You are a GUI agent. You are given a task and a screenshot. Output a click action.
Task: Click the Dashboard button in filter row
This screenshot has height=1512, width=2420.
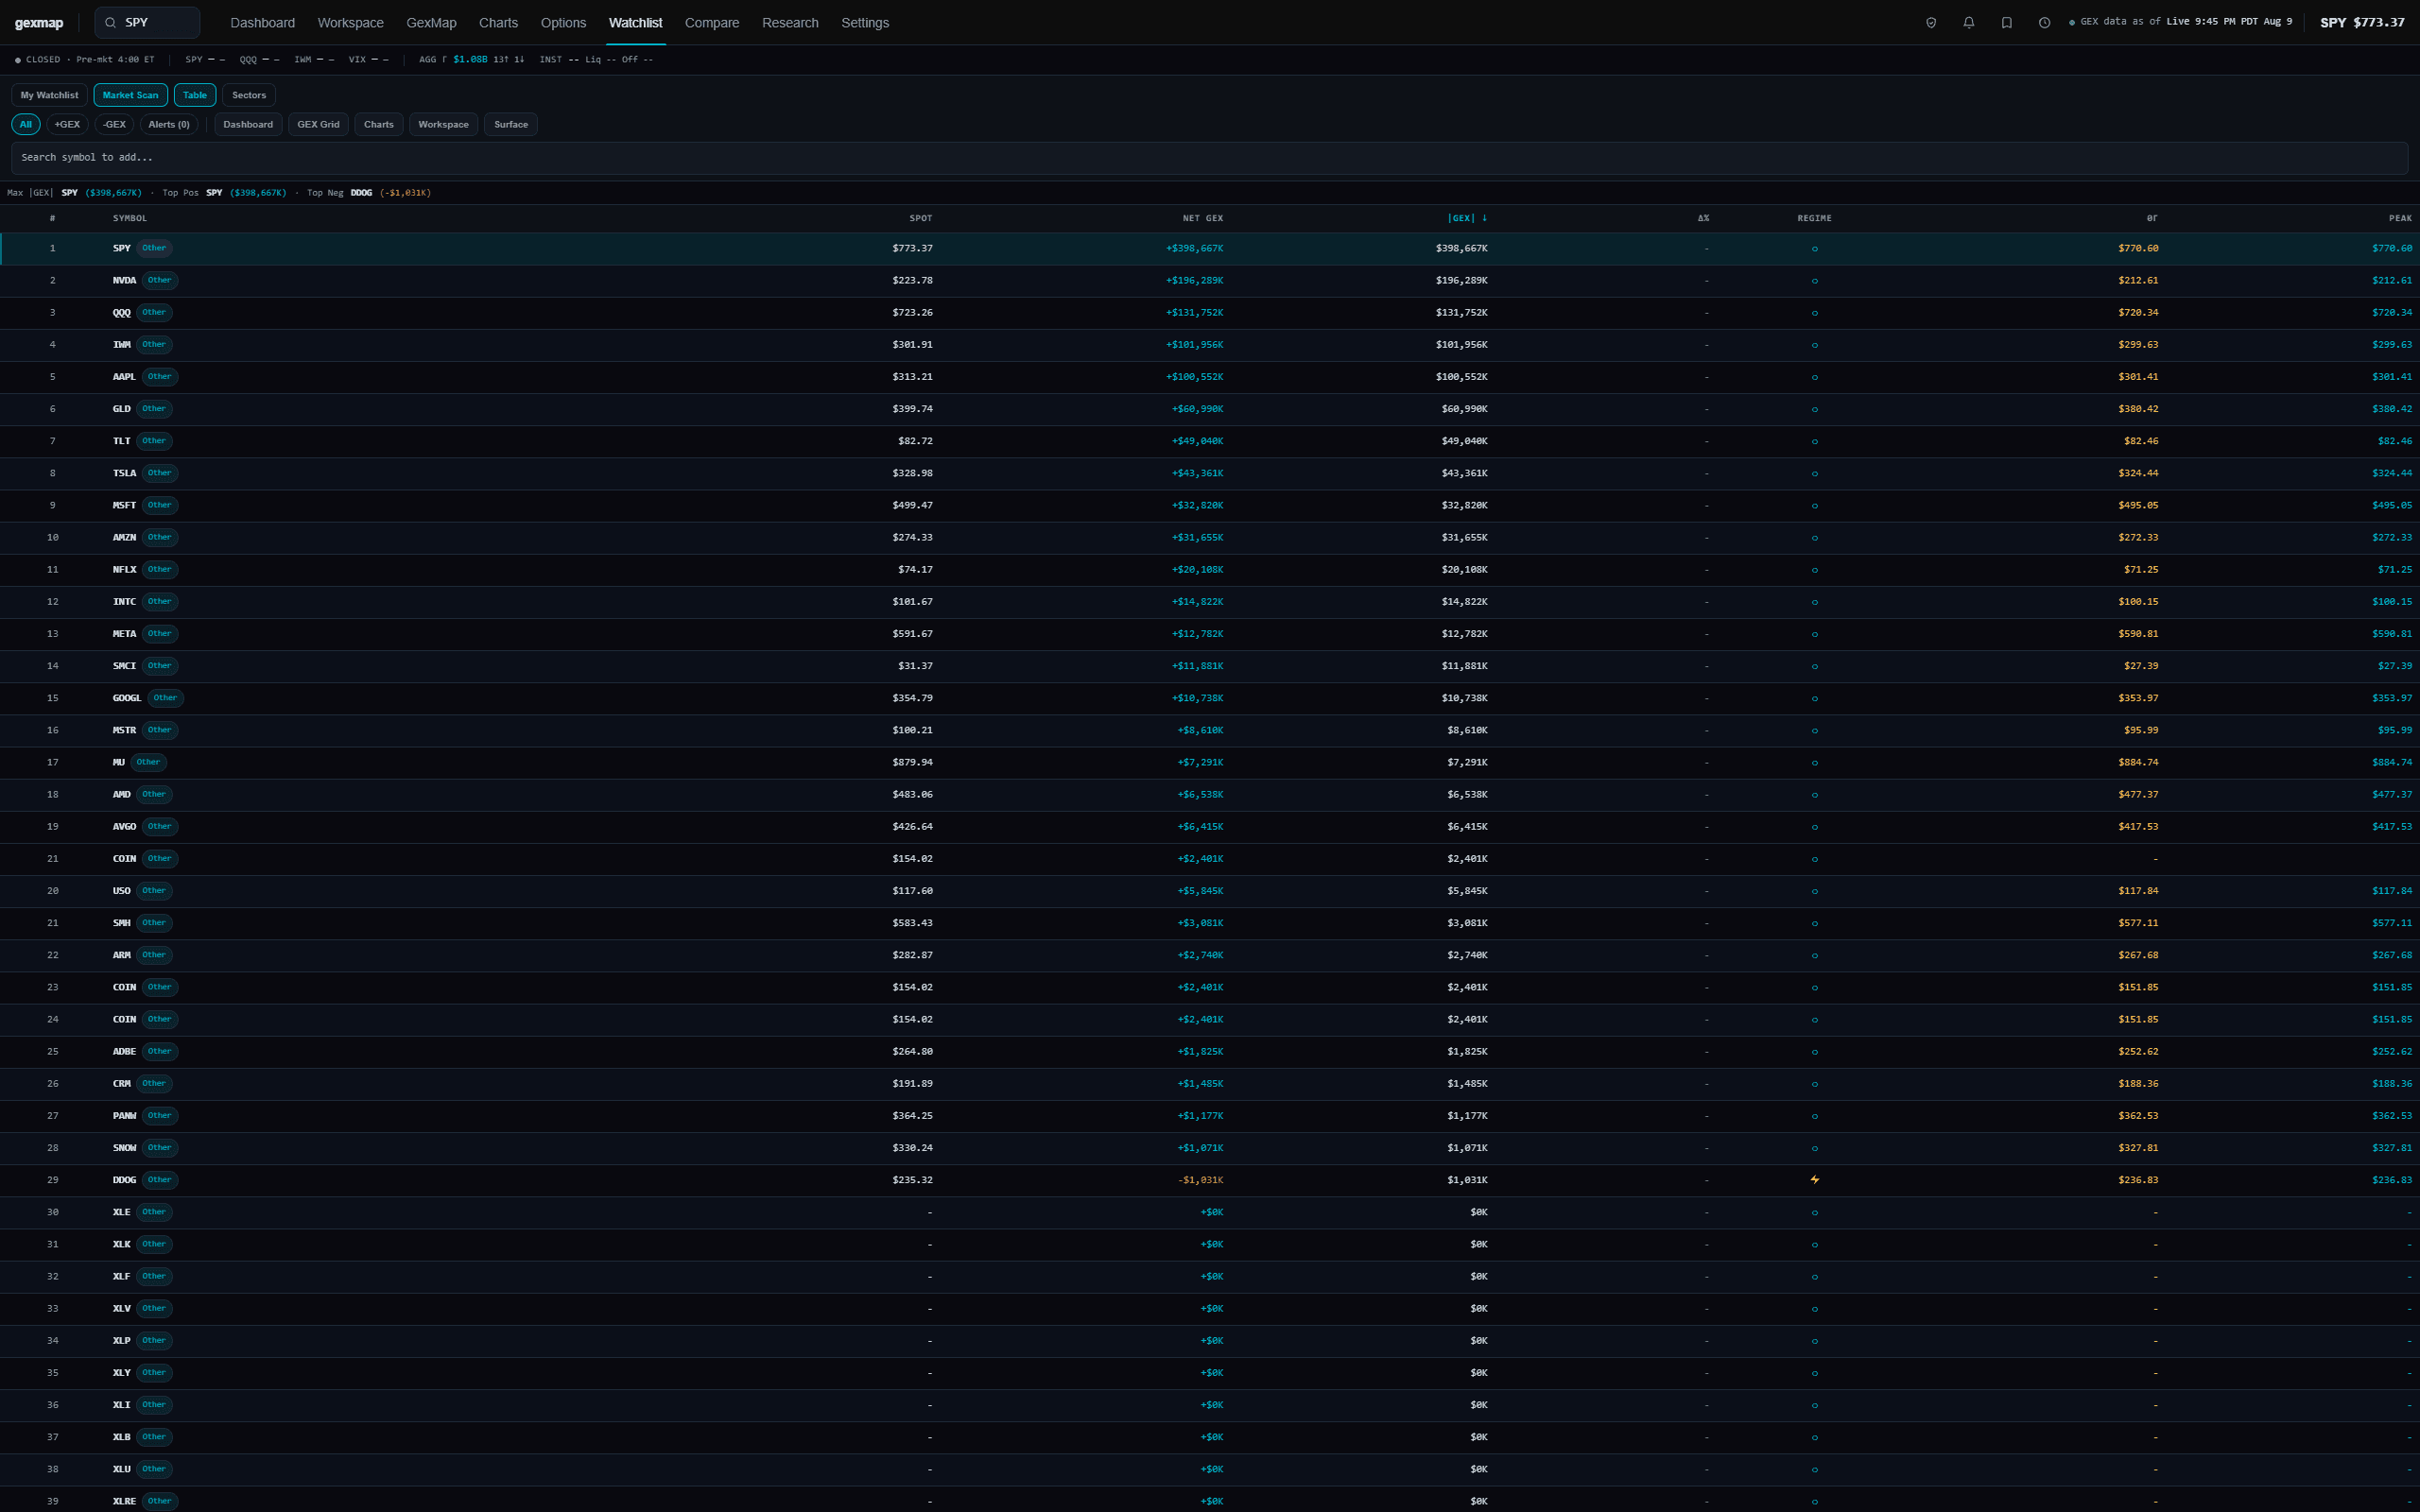pyautogui.click(x=248, y=124)
